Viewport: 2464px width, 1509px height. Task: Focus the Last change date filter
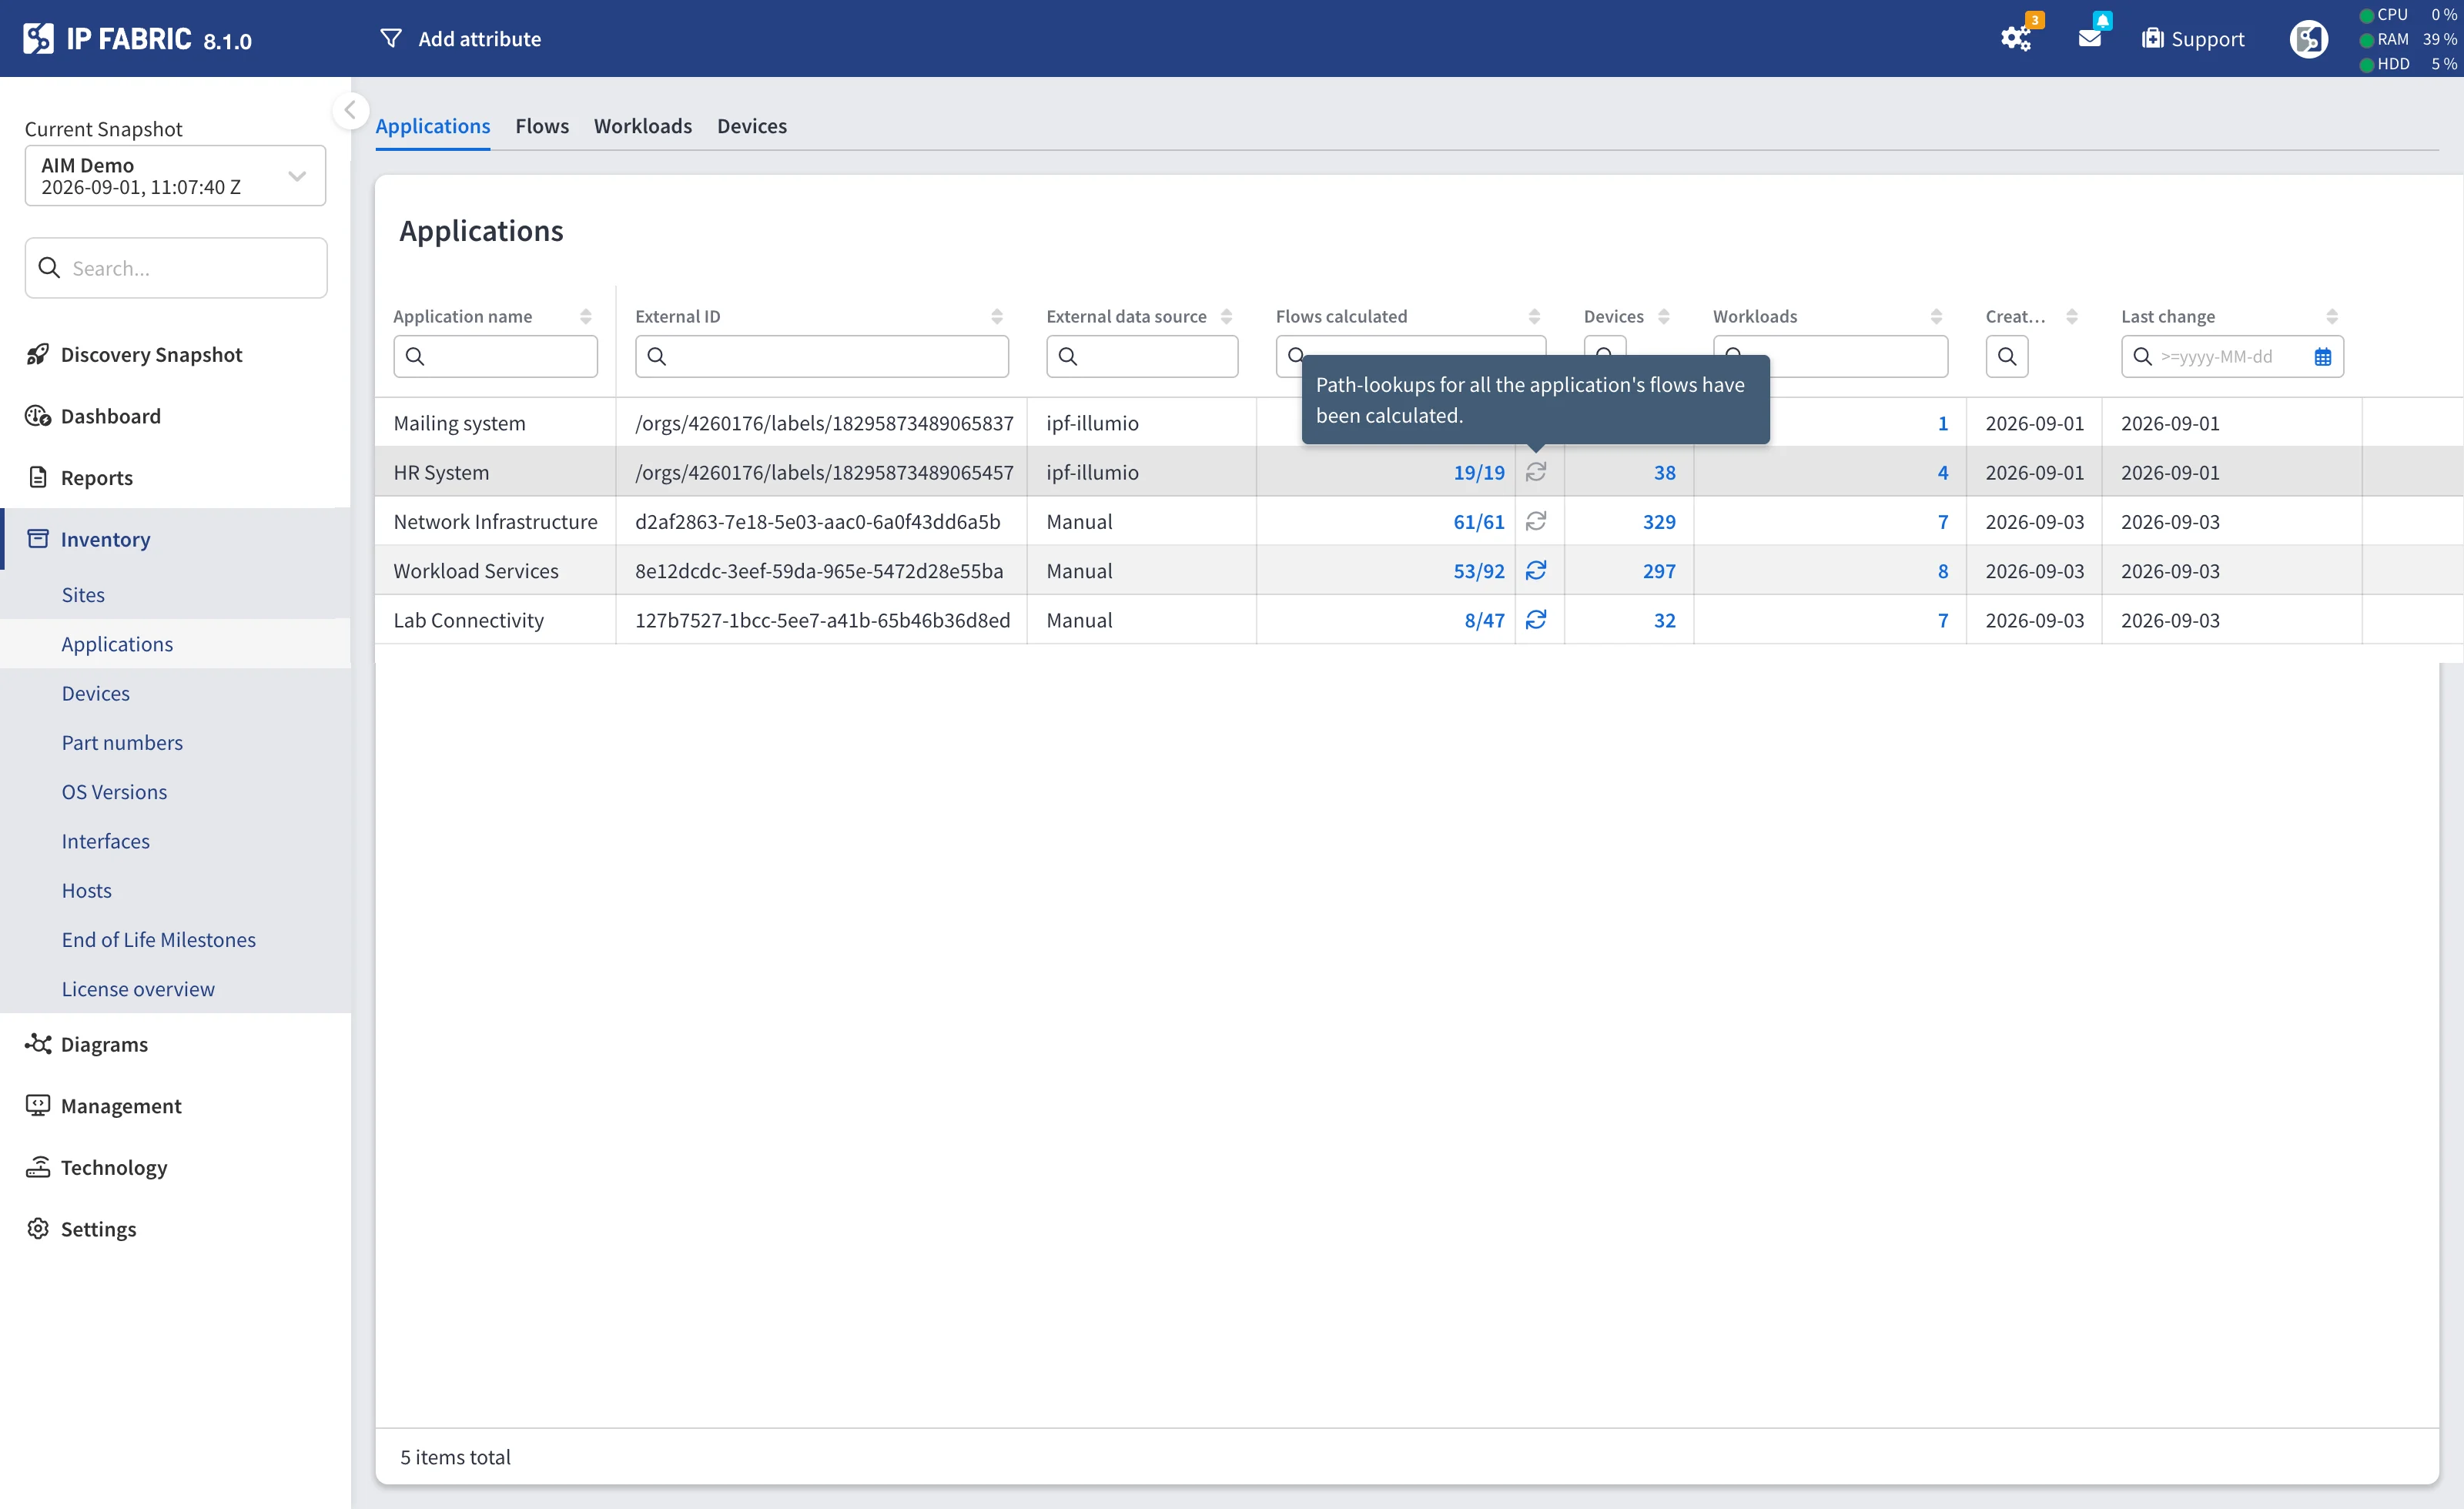(x=2232, y=356)
